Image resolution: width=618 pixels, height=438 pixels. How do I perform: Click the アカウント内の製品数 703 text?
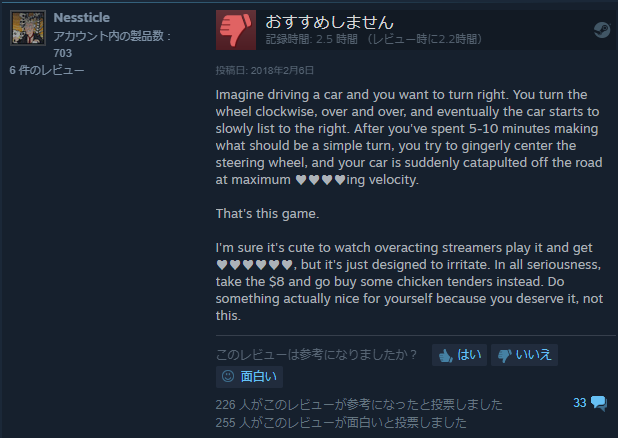click(112, 44)
